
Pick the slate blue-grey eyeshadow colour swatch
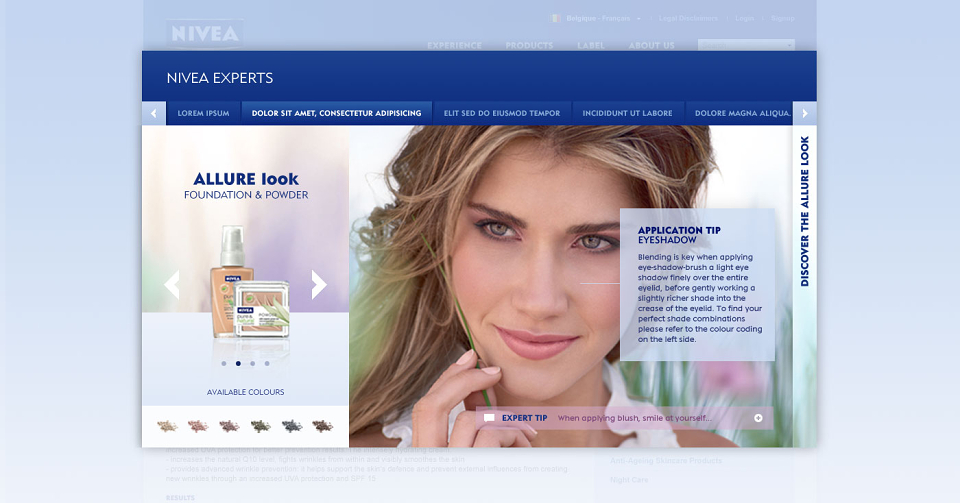pos(291,426)
